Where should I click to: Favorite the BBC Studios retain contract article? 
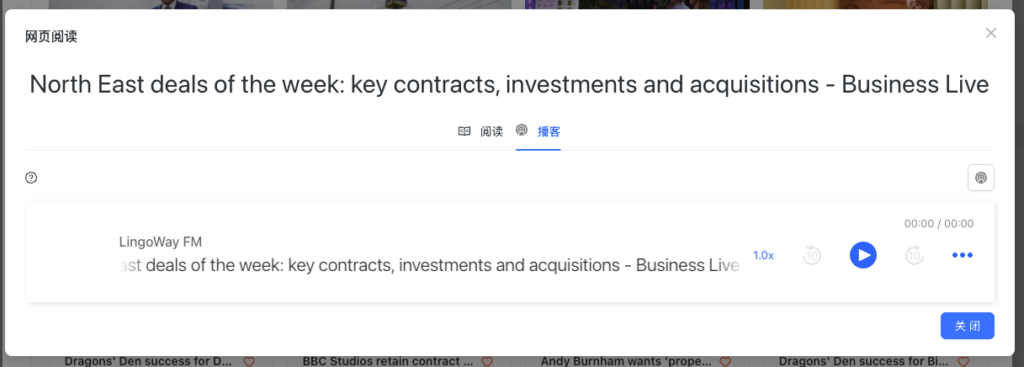[487, 361]
